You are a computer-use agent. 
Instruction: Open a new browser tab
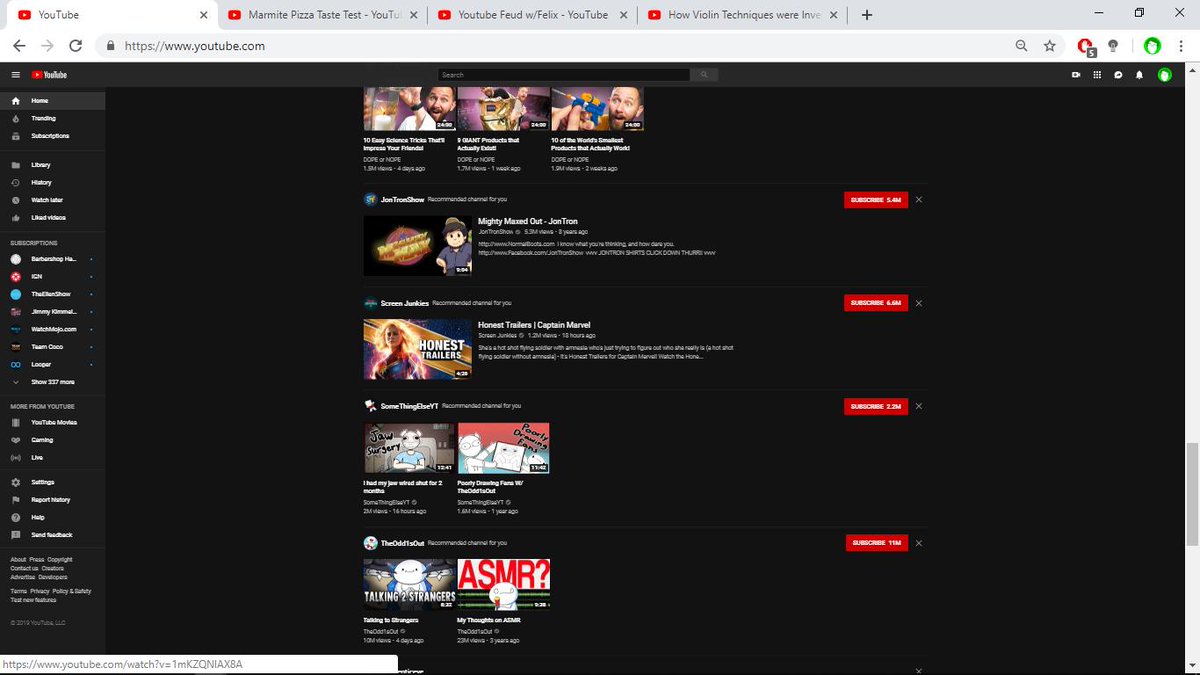pos(867,15)
